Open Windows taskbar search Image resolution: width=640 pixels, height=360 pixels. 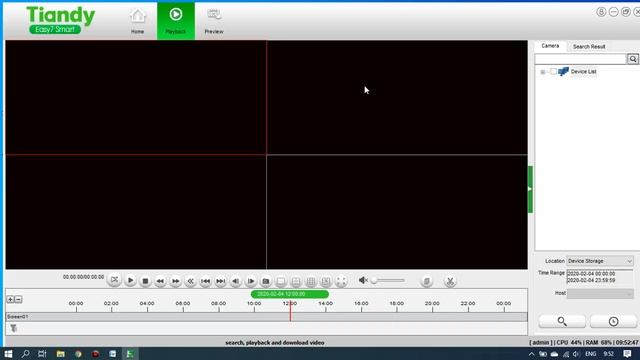coord(25,354)
